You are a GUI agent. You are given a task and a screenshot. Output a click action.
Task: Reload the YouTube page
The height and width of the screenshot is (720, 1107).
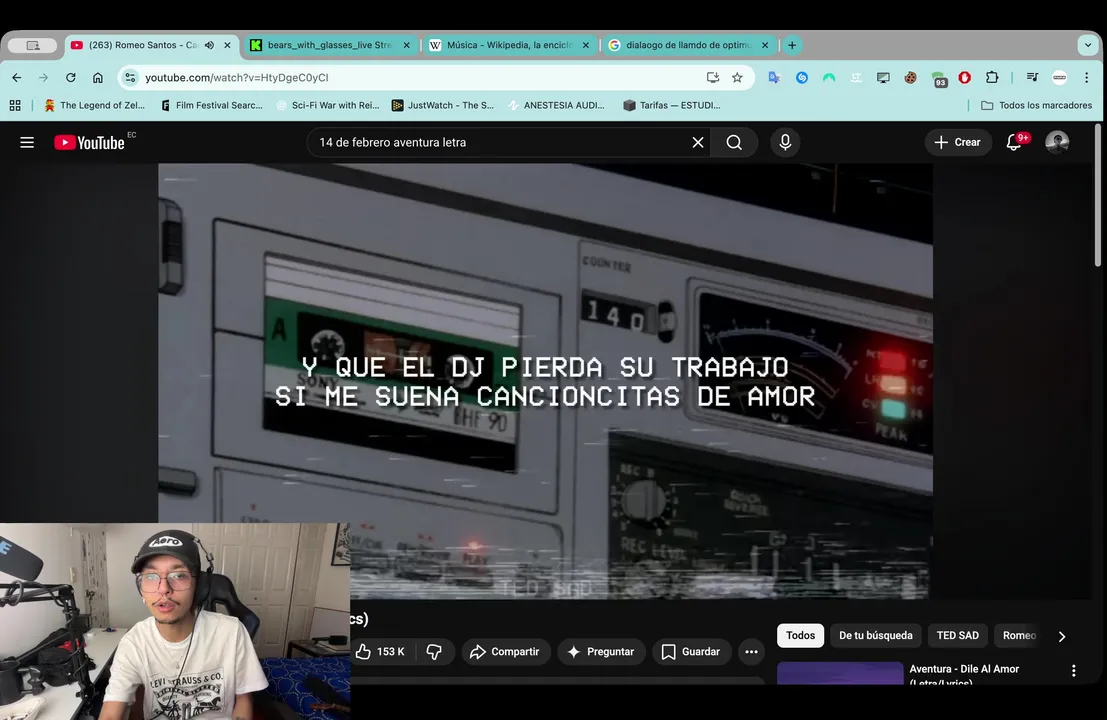point(71,78)
